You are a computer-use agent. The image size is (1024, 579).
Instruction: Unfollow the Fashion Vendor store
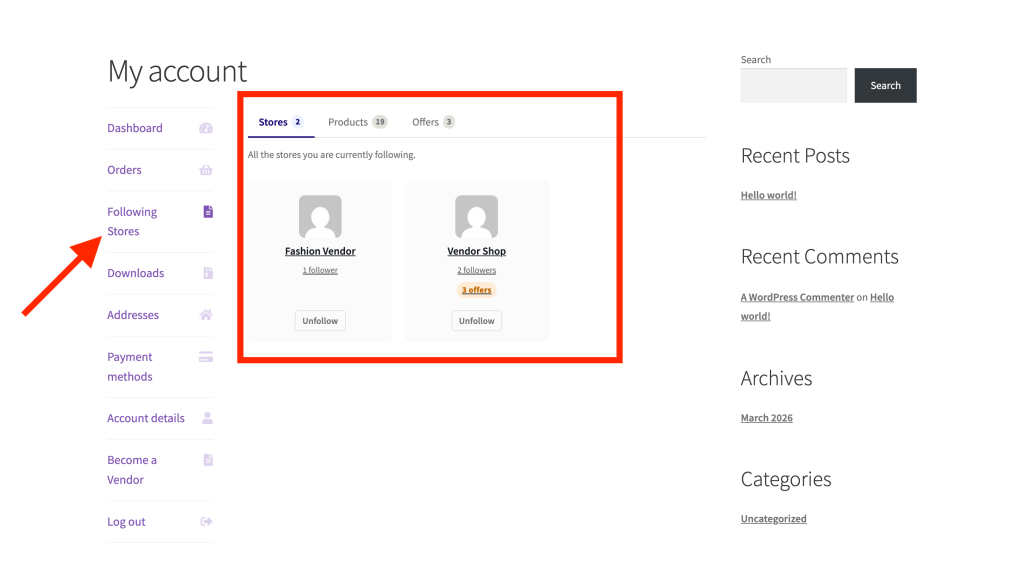(320, 321)
